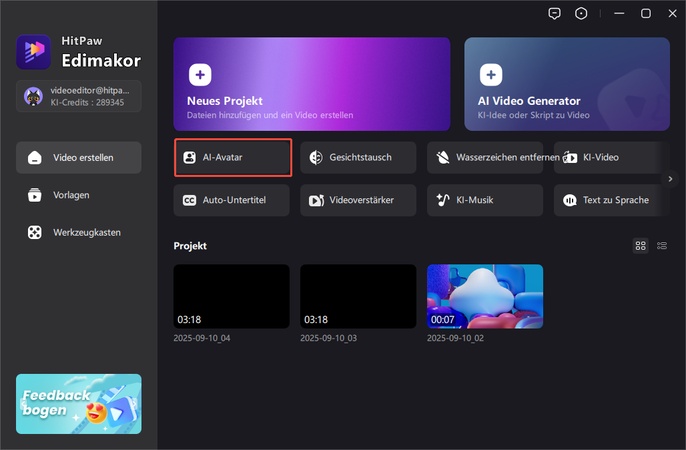Image resolution: width=686 pixels, height=450 pixels.
Task: Open the account profile avatar
Action: 33,96
